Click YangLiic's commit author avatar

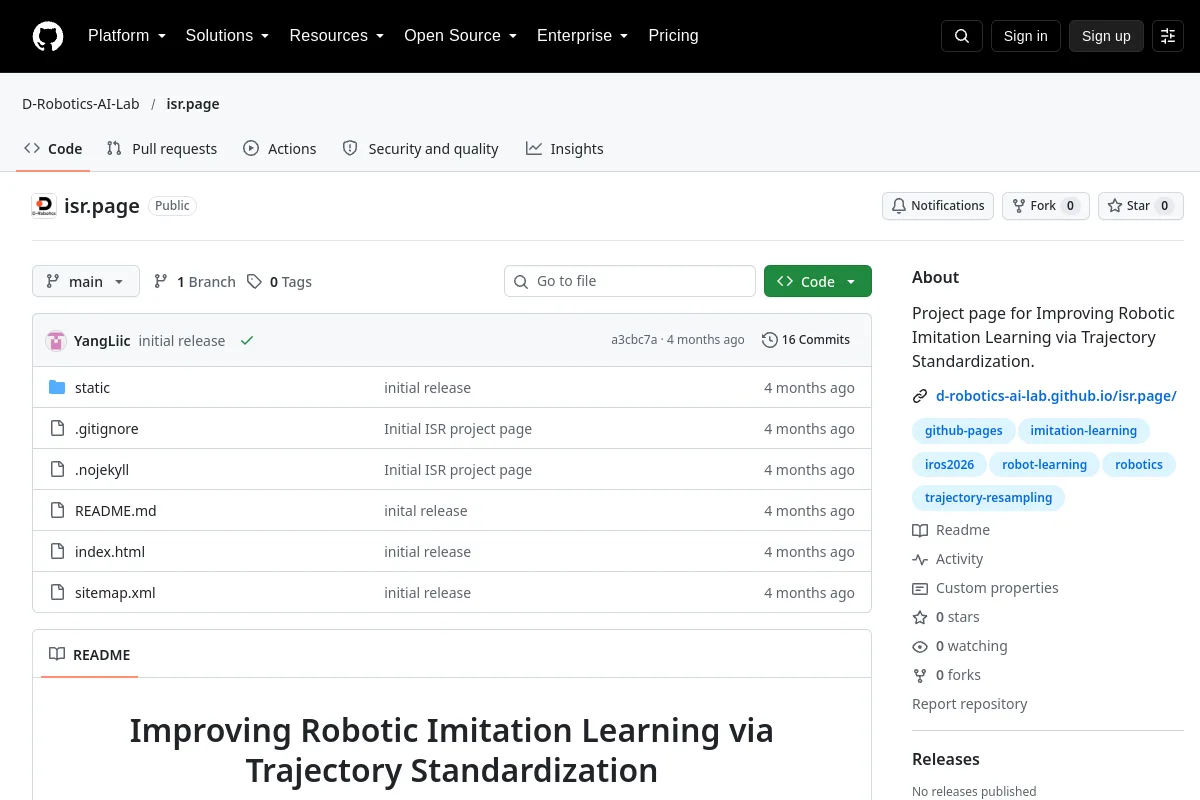[x=56, y=341]
